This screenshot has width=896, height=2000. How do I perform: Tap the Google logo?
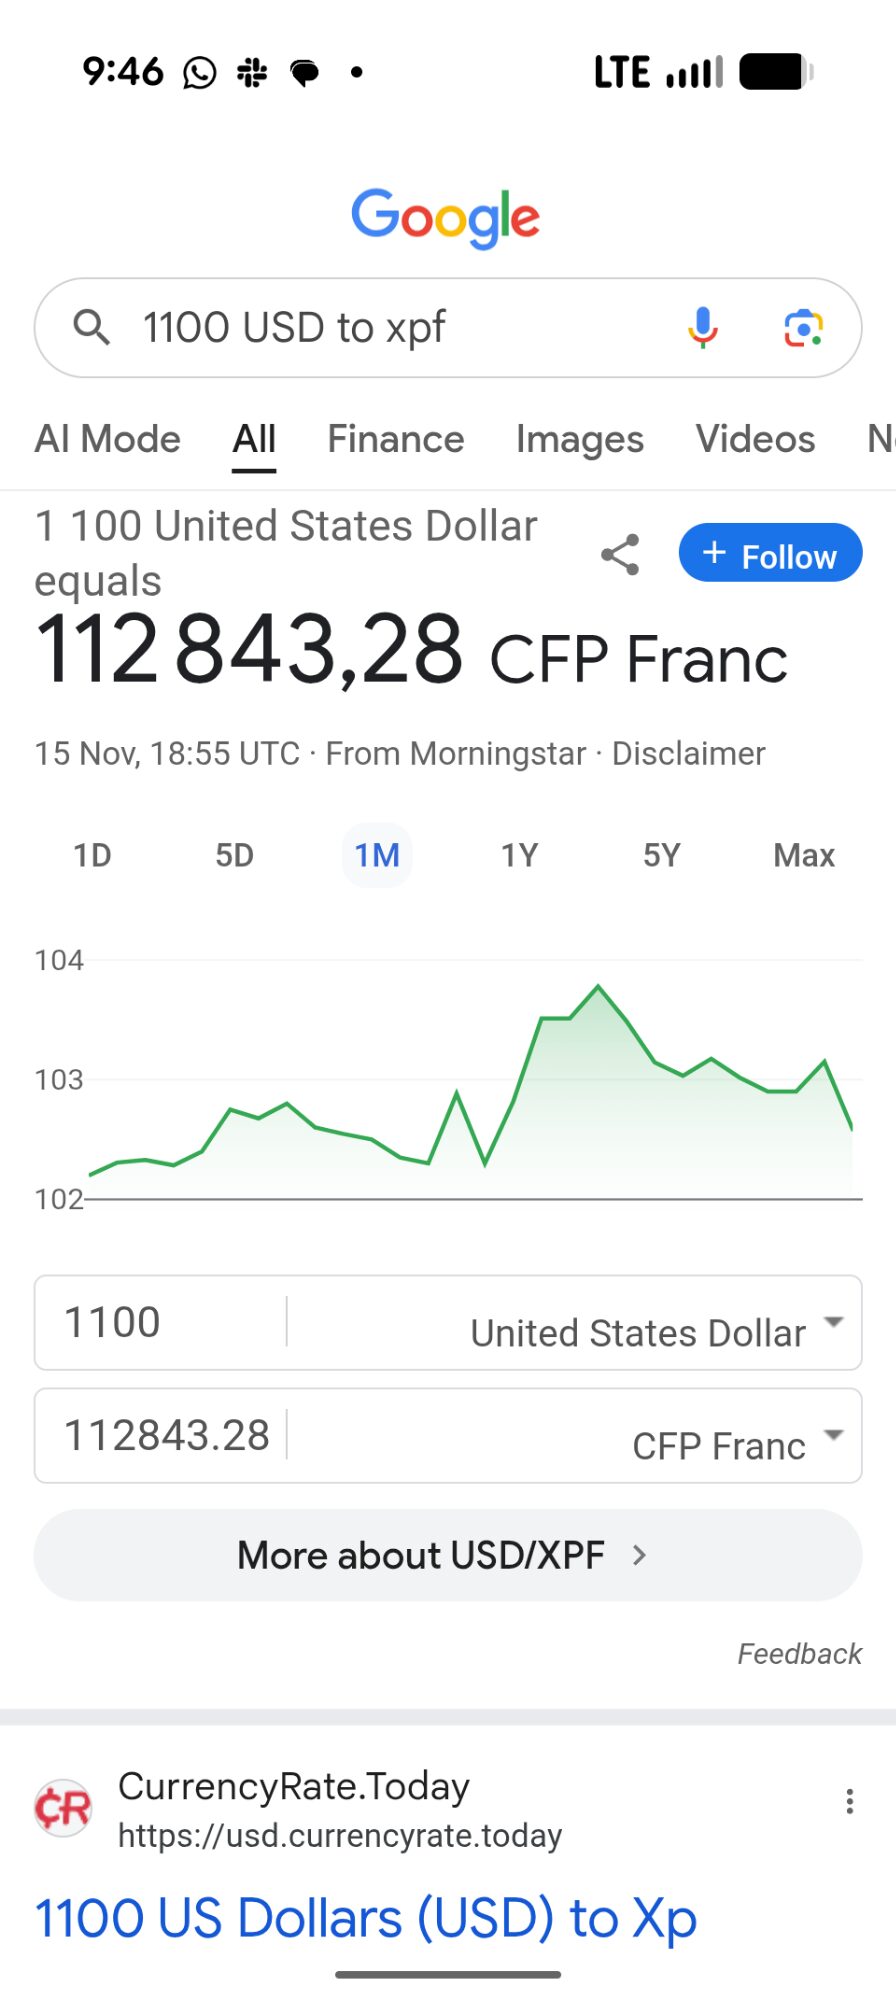(x=446, y=217)
